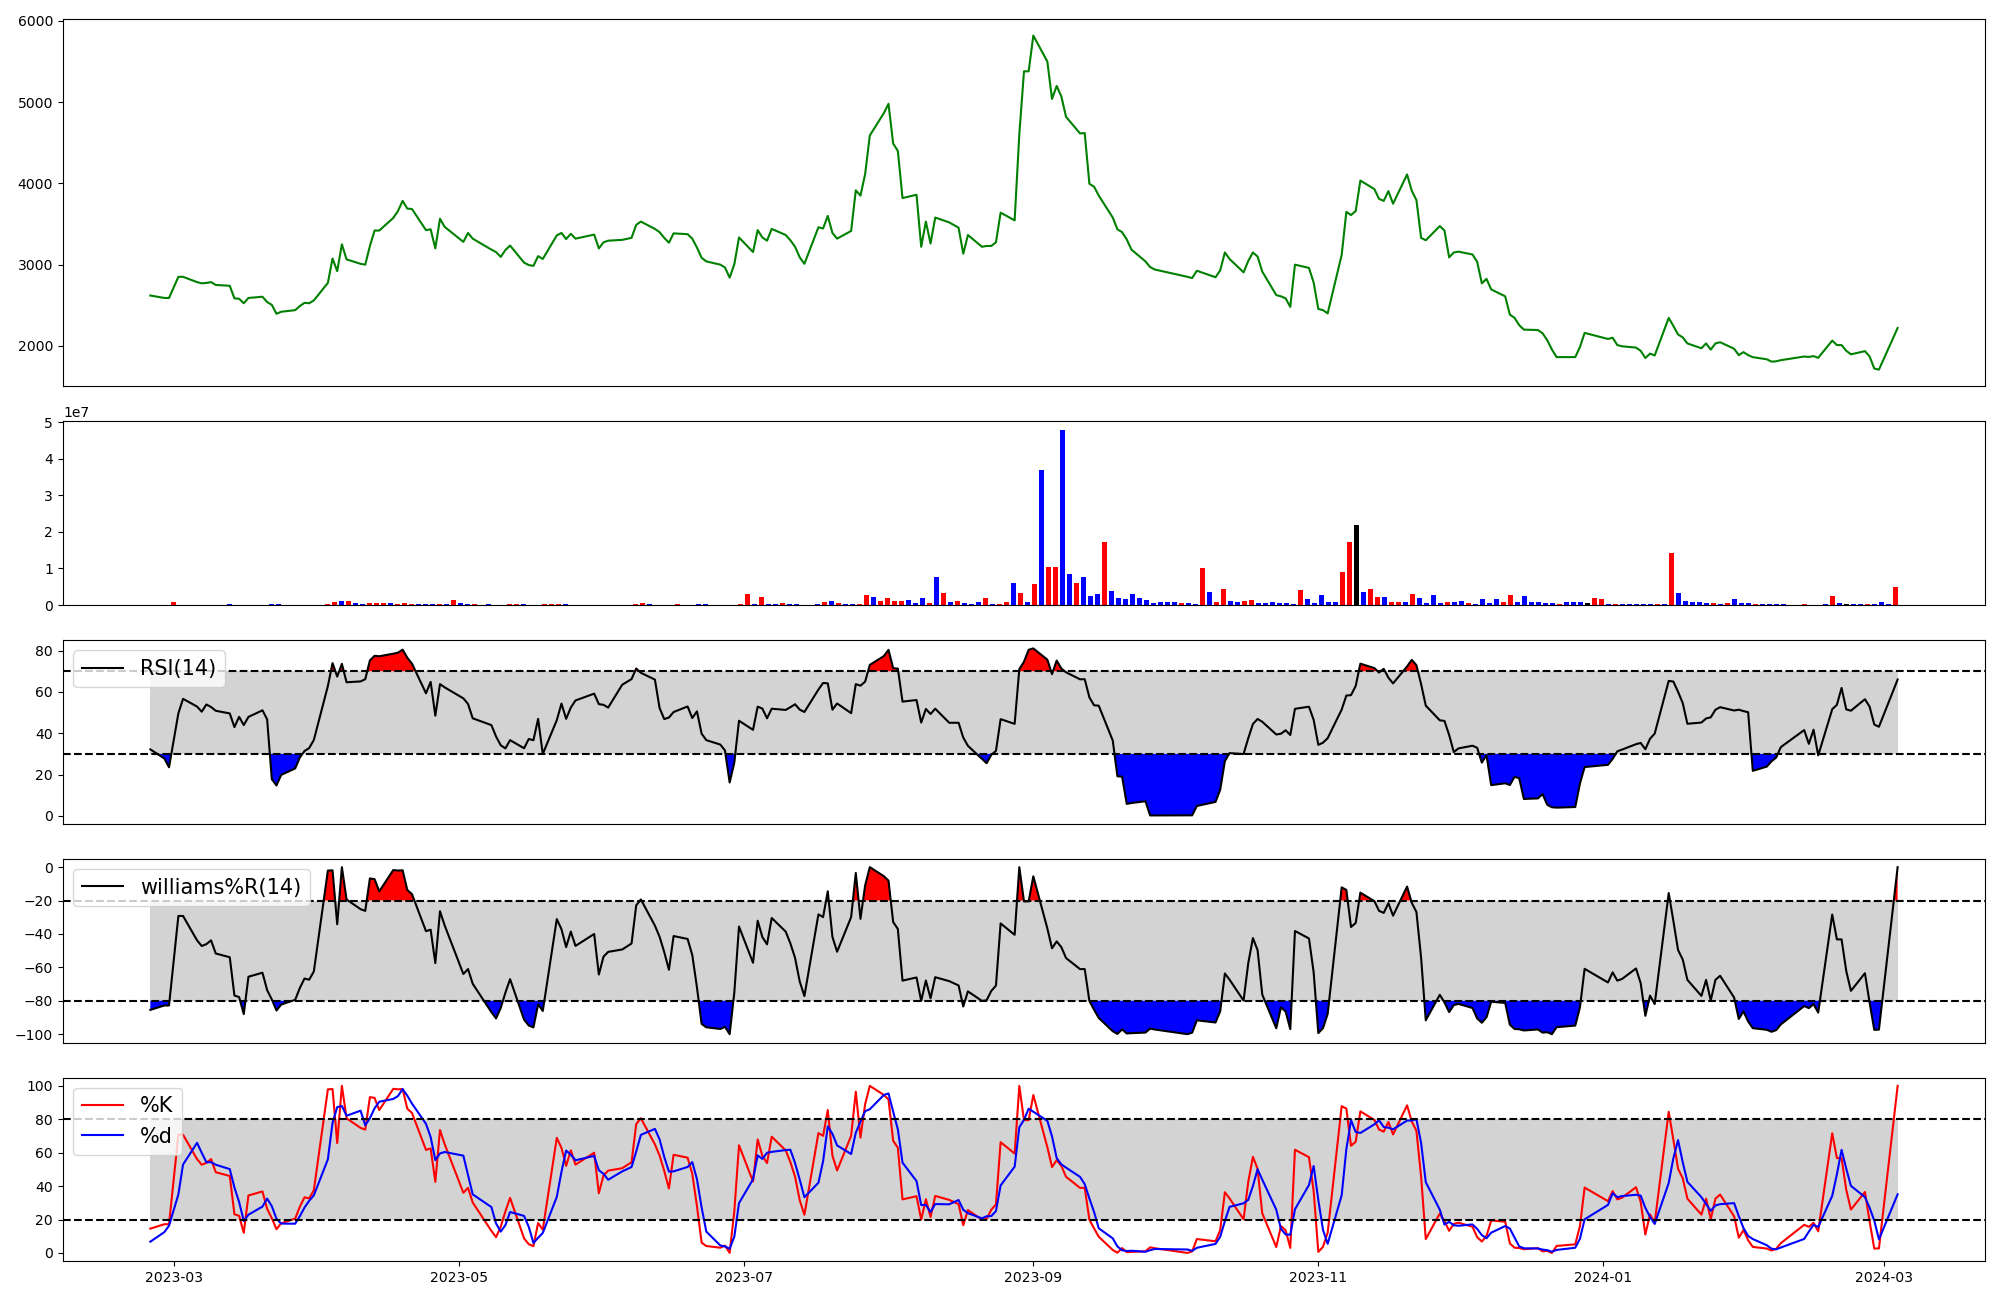
Task: Click the 2023-09 x-axis date label
Action: coord(1033,1277)
